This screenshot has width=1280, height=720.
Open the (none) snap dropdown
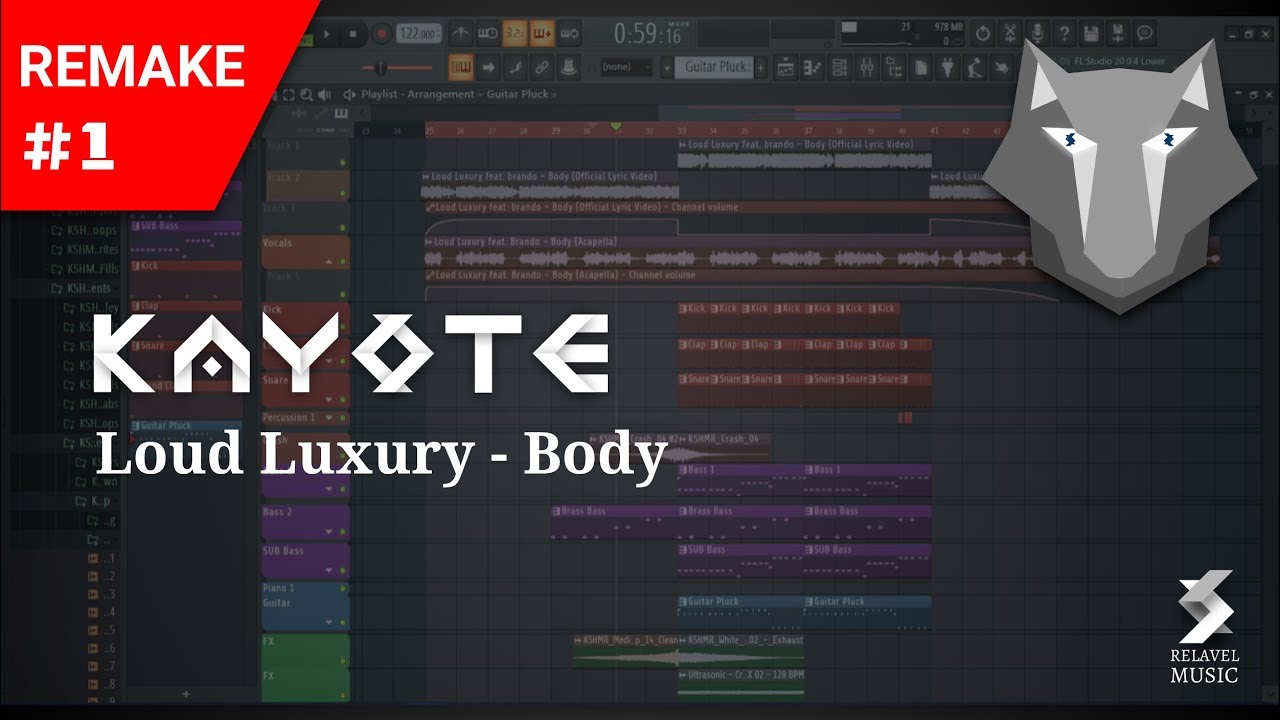click(x=626, y=67)
